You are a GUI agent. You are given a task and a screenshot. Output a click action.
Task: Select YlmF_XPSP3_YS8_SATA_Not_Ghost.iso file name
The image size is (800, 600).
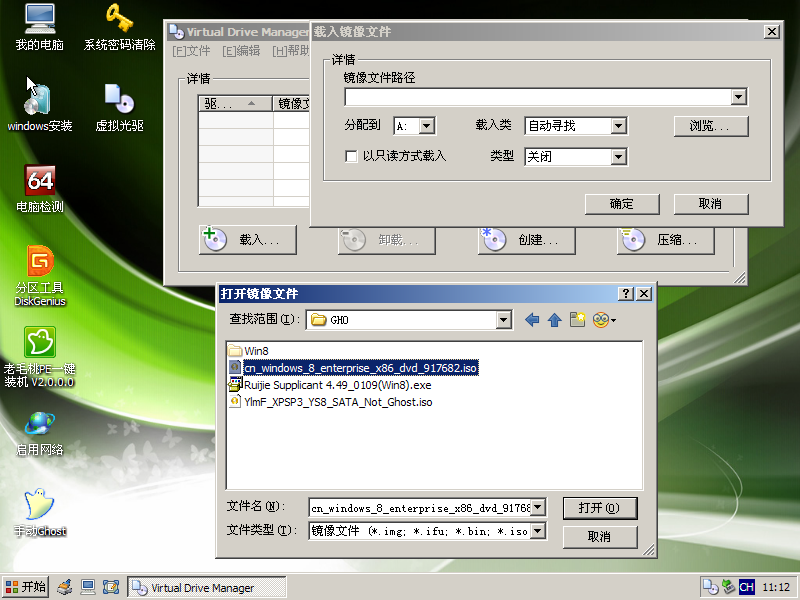[338, 402]
